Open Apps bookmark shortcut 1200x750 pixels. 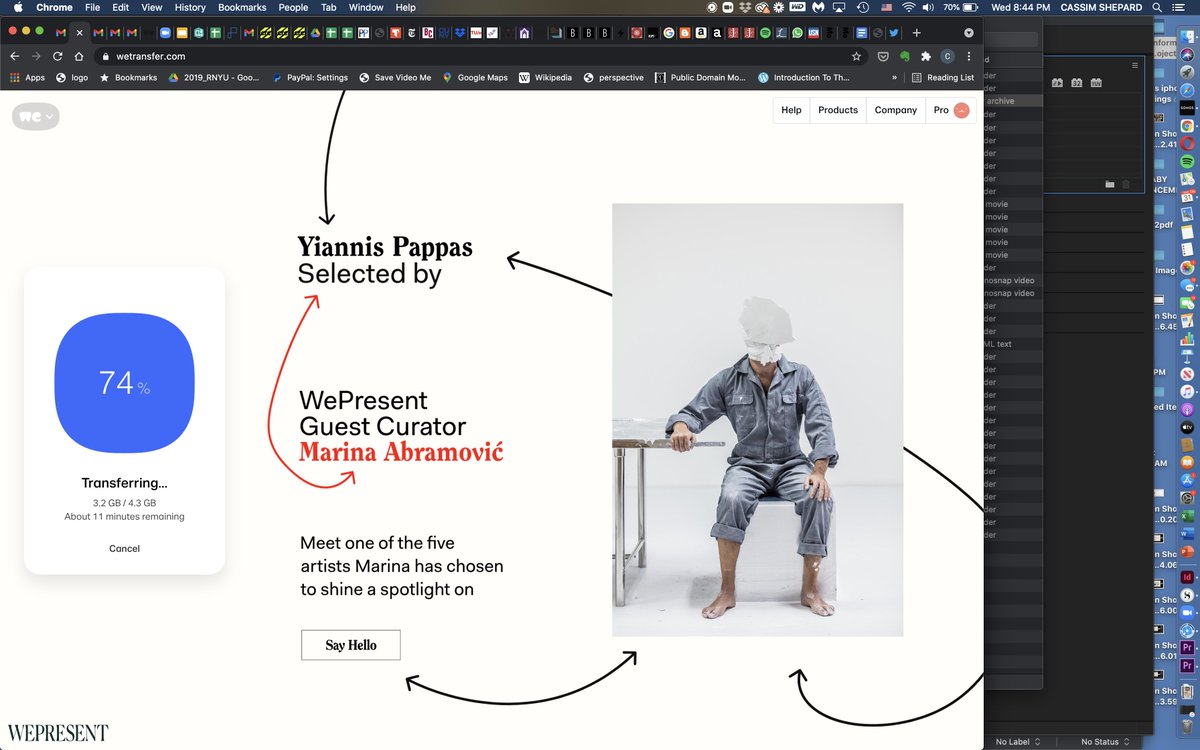[x=28, y=77]
